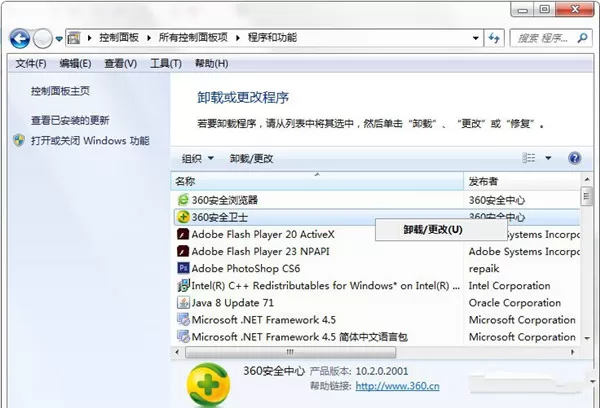The width and height of the screenshot is (600, 408).
Task: Expand chevron before 所有控制面板项 breadcrumb
Action: (149, 38)
